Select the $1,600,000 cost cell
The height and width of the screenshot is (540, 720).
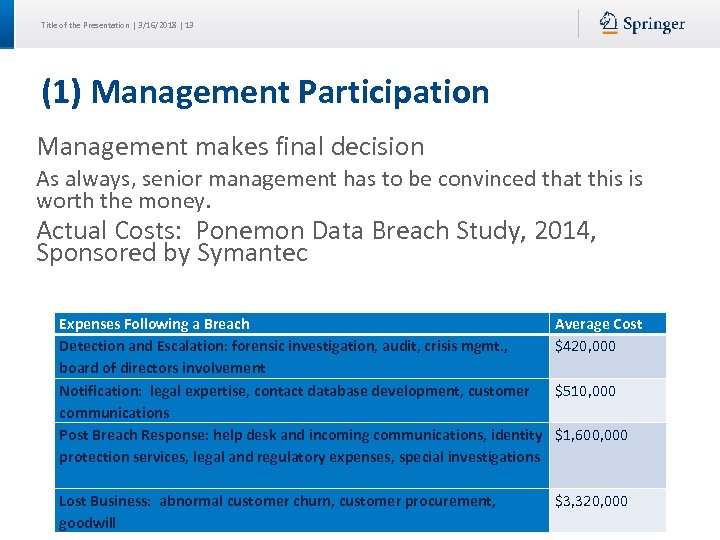(x=591, y=435)
